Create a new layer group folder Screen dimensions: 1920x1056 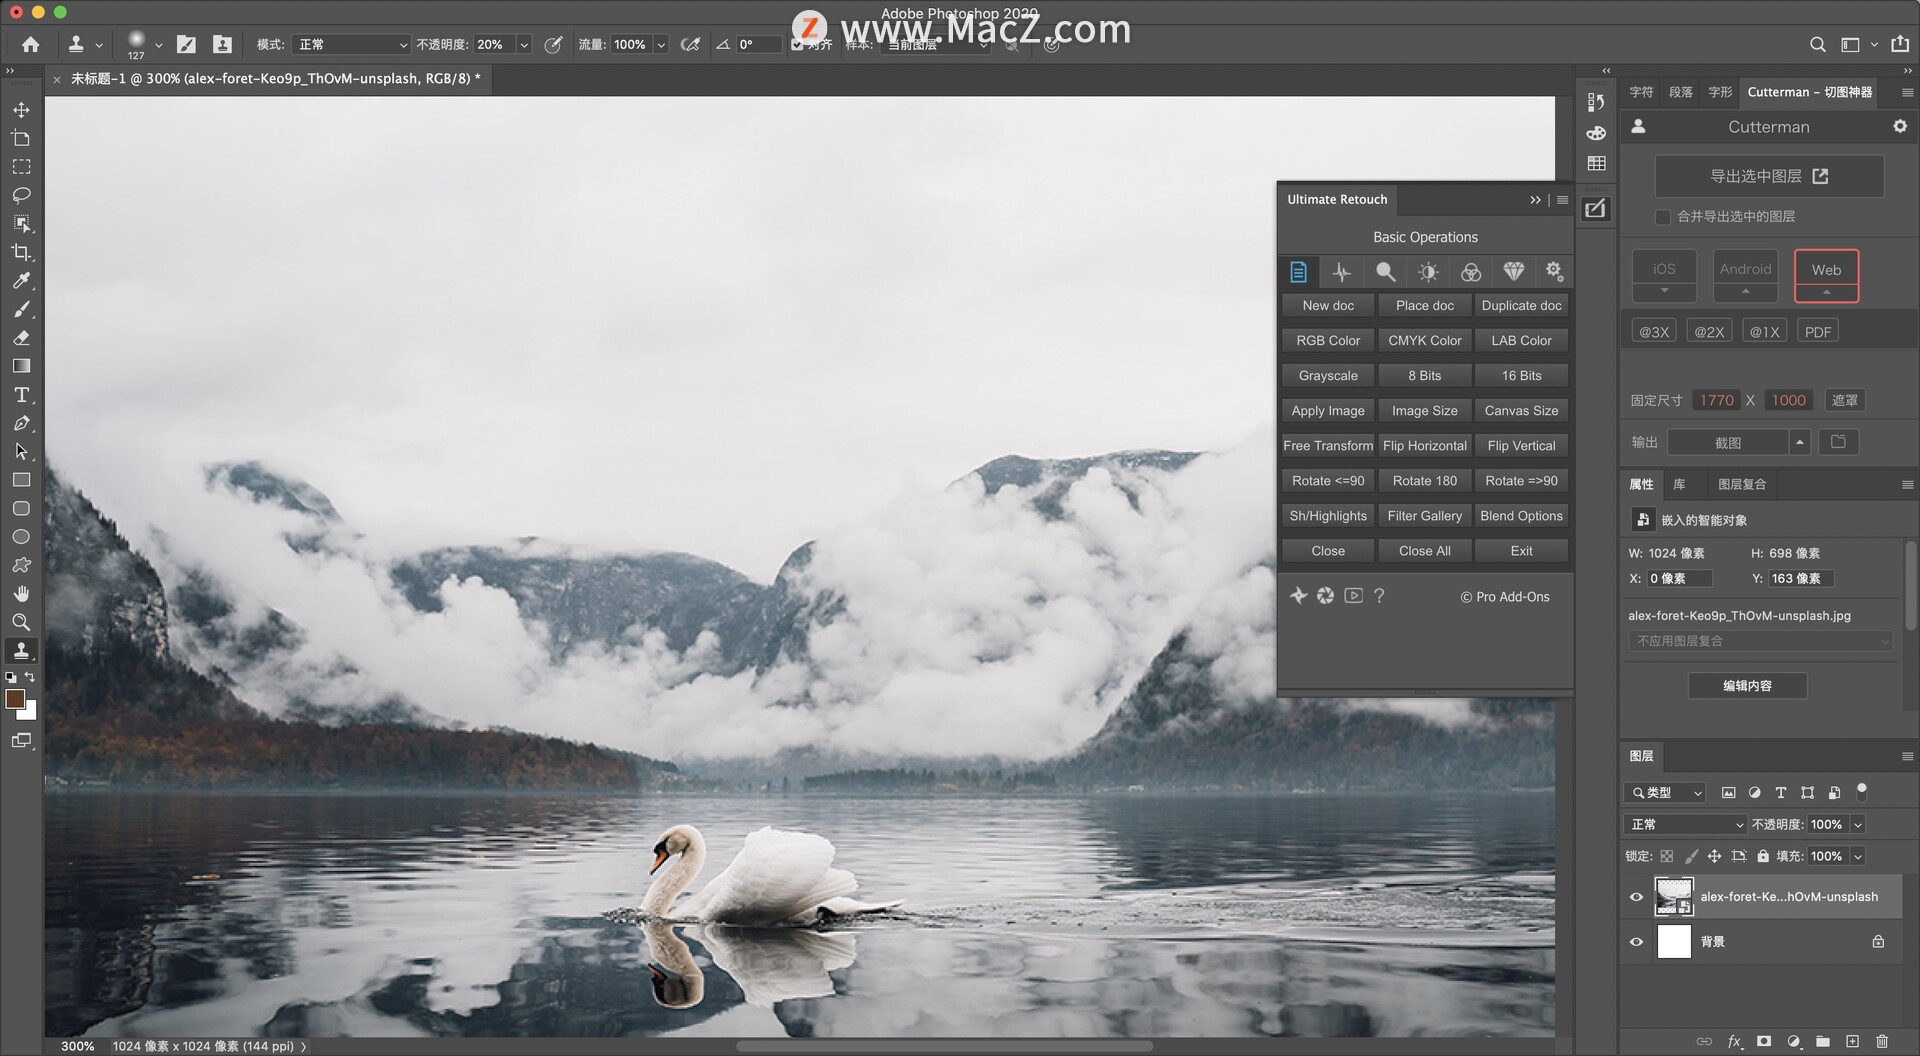[x=1823, y=1041]
